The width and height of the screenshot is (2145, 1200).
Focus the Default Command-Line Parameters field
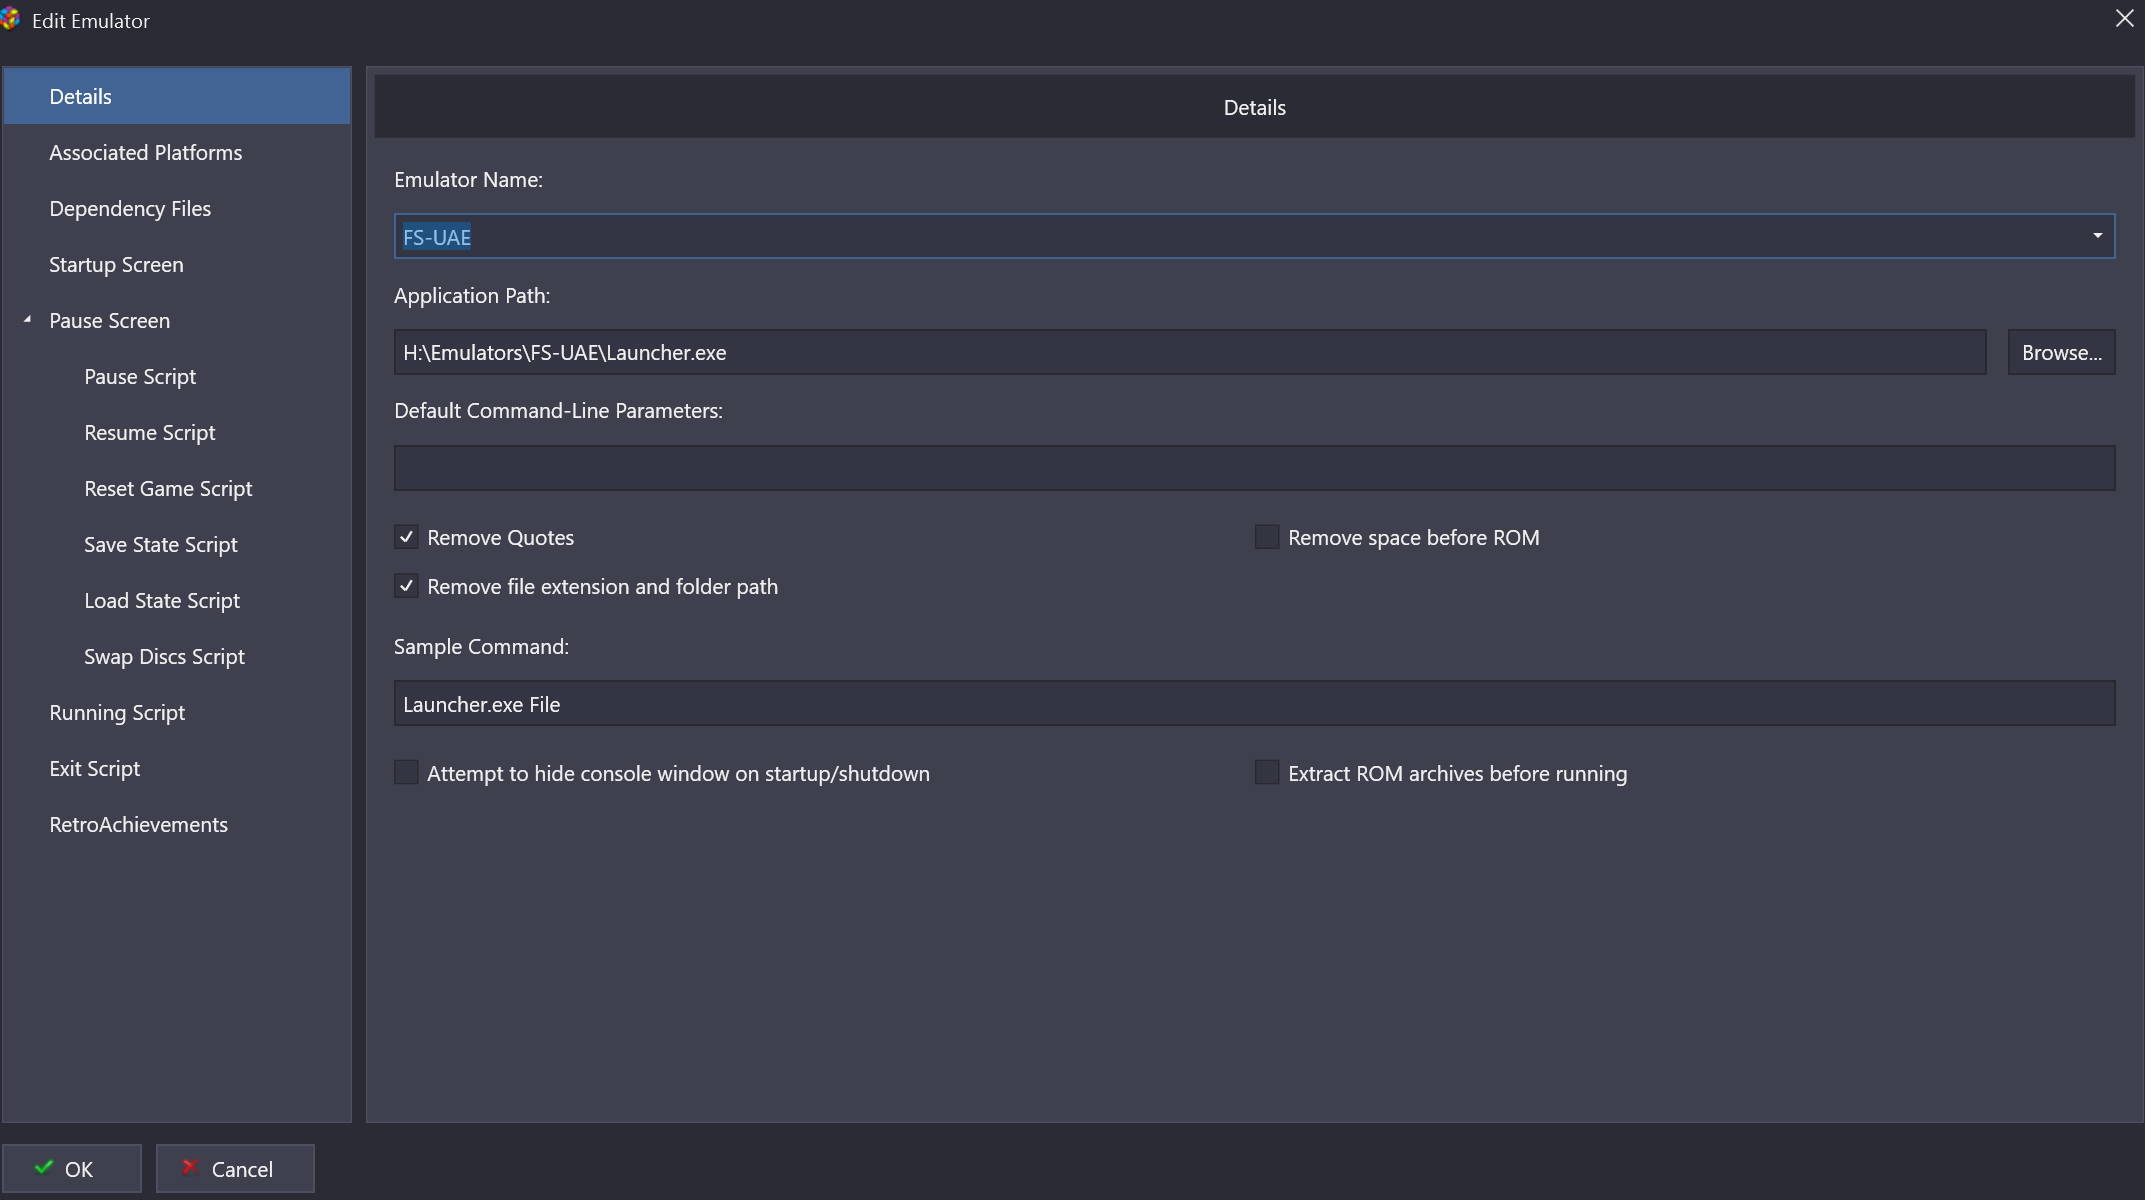1254,468
